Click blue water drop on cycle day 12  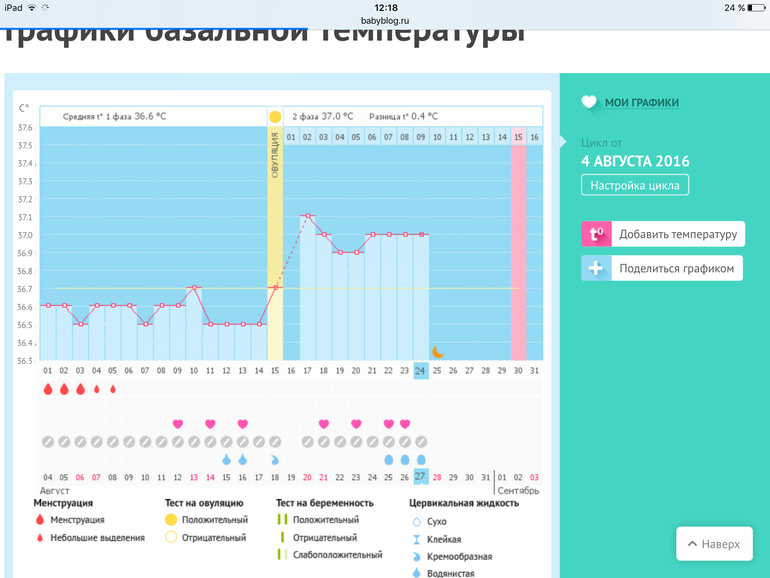pyautogui.click(x=226, y=459)
